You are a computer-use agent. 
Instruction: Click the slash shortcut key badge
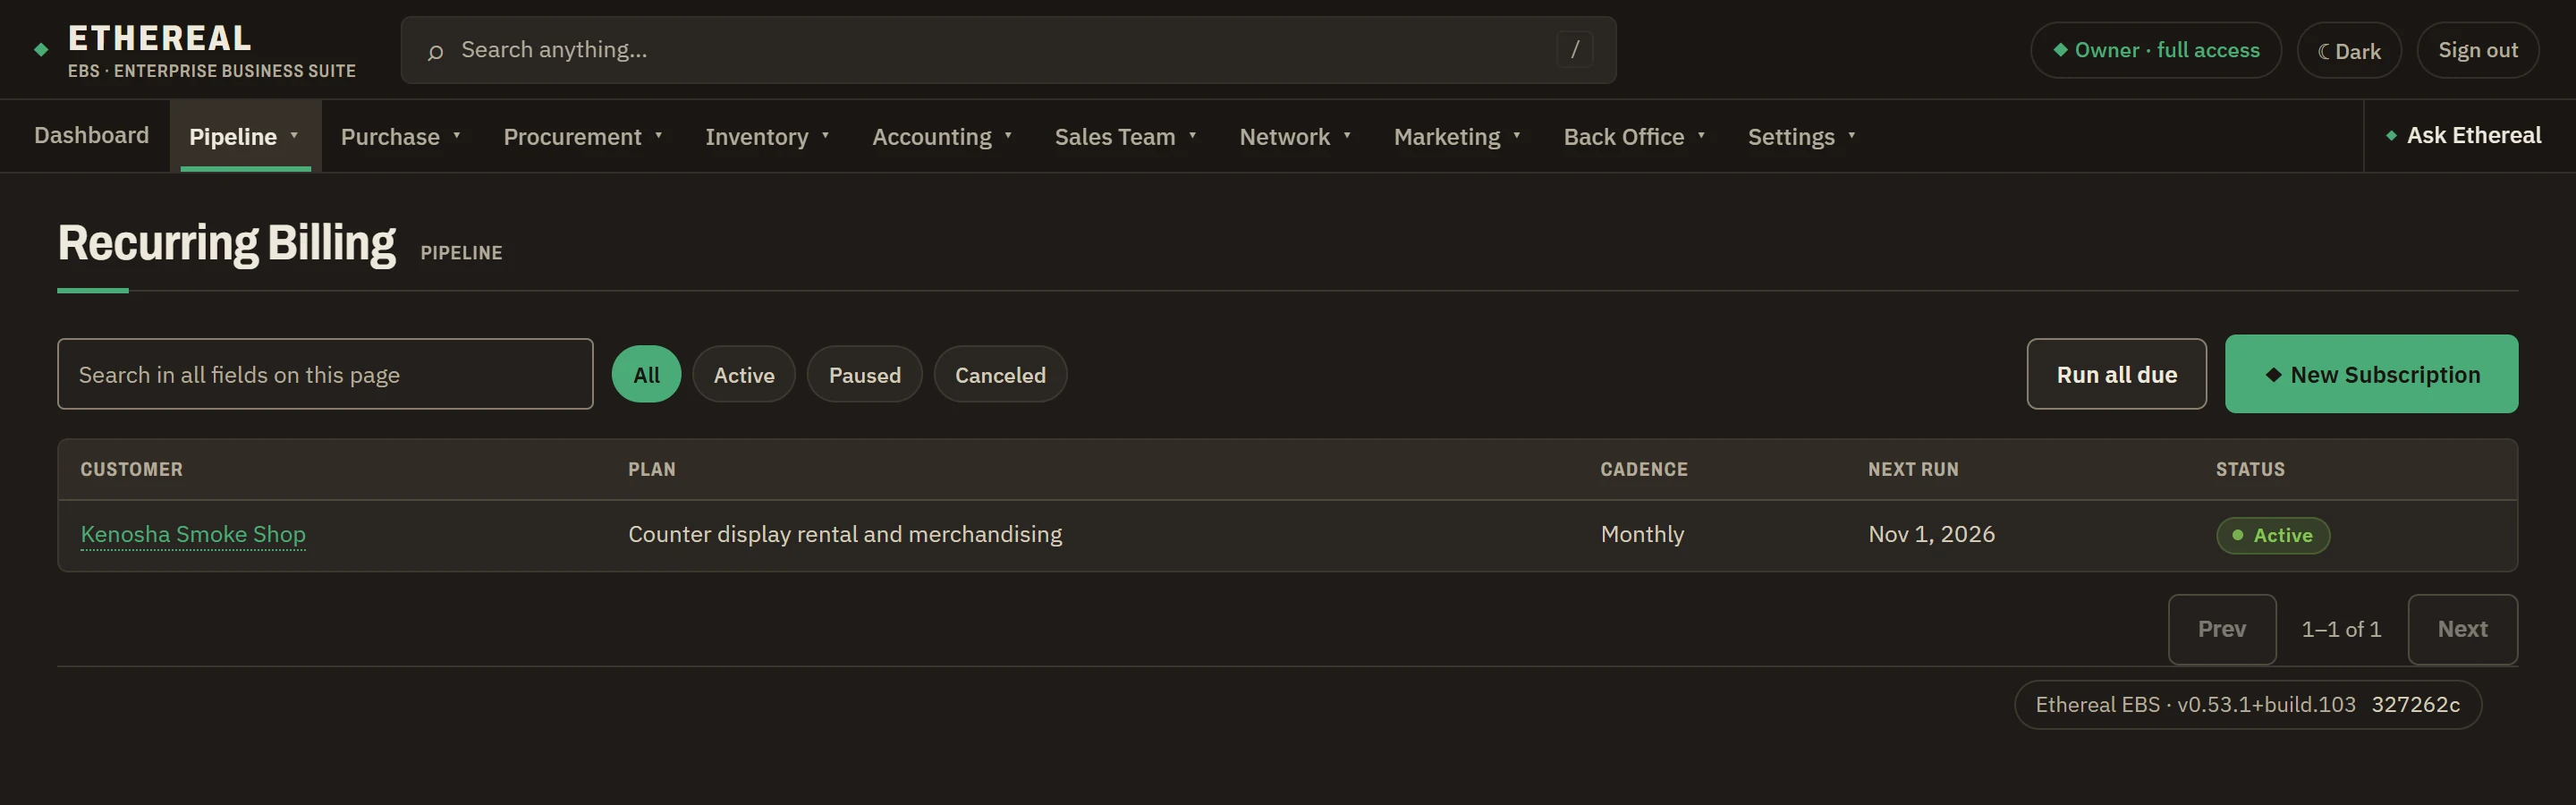tap(1574, 49)
